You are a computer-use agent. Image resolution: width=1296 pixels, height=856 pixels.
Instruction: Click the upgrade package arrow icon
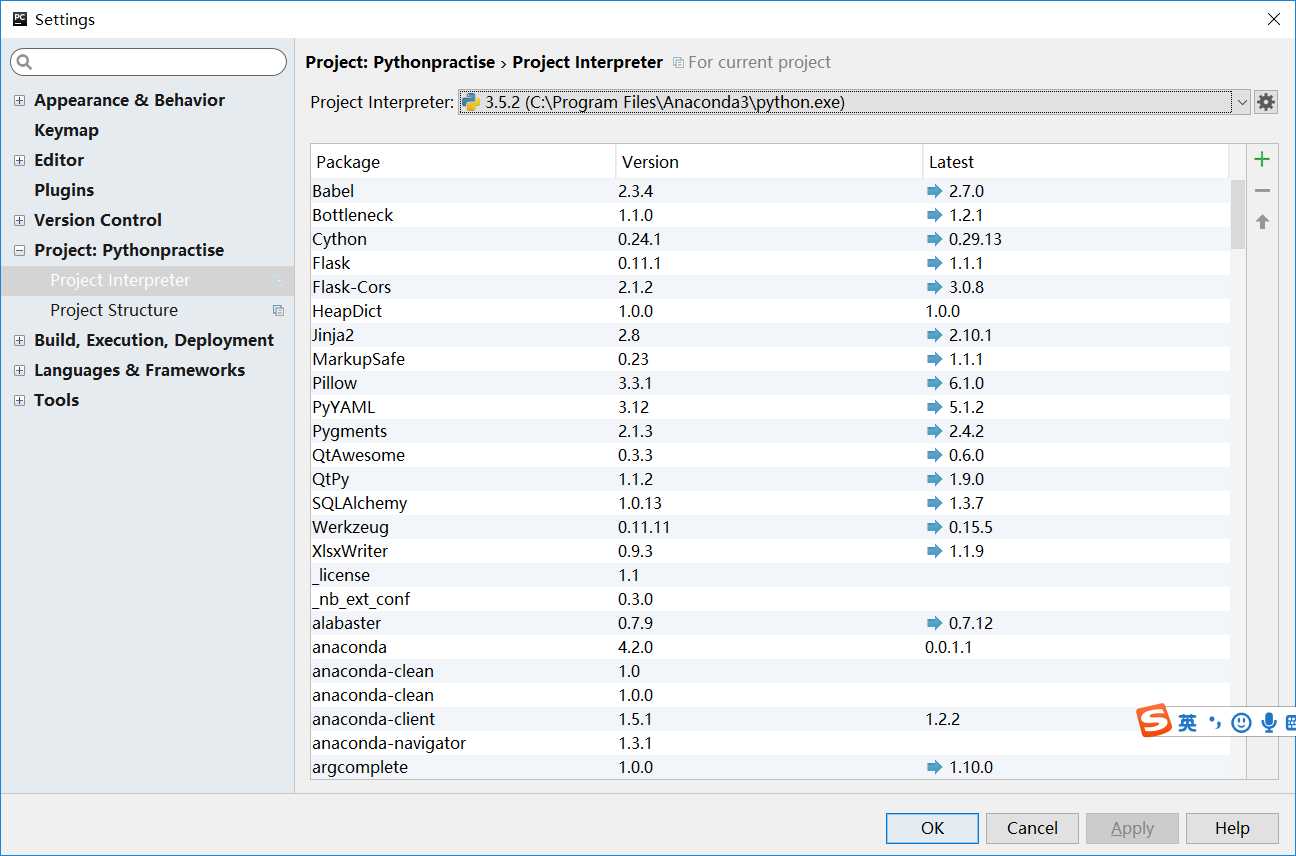[x=1262, y=221]
